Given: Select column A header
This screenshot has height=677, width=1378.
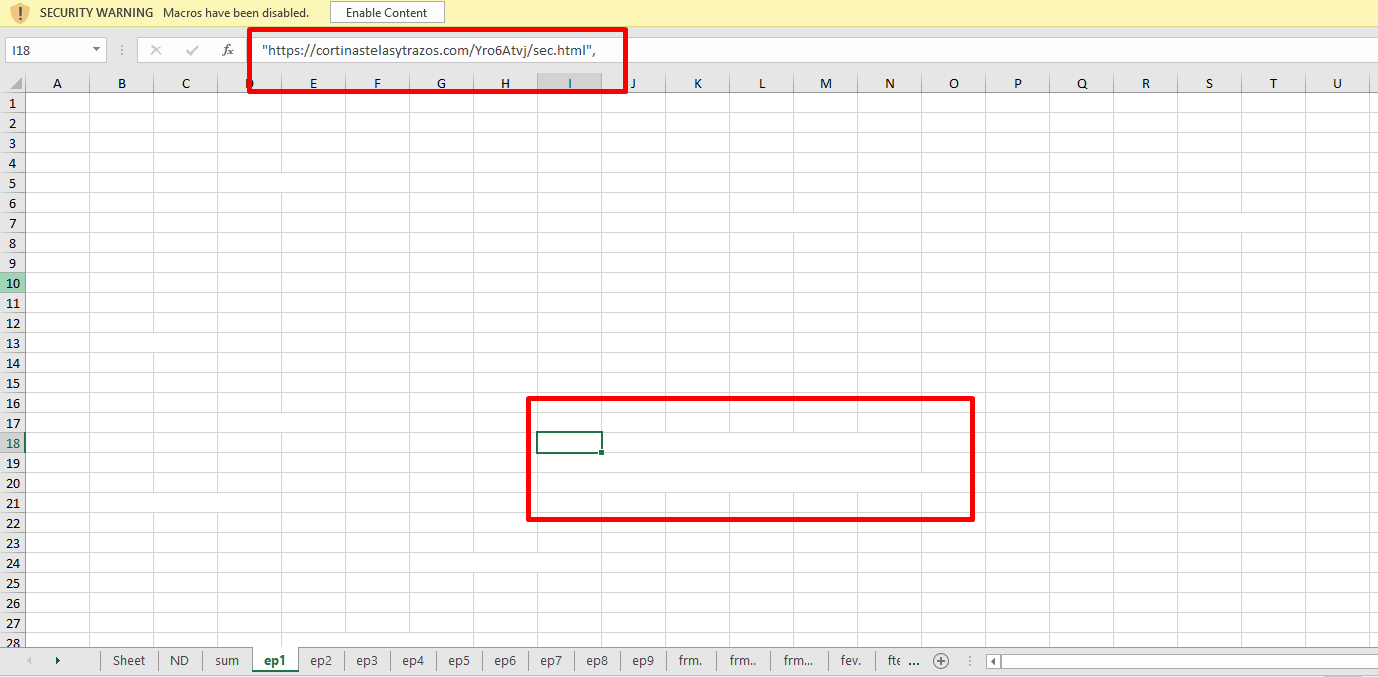Looking at the screenshot, I should coord(57,83).
